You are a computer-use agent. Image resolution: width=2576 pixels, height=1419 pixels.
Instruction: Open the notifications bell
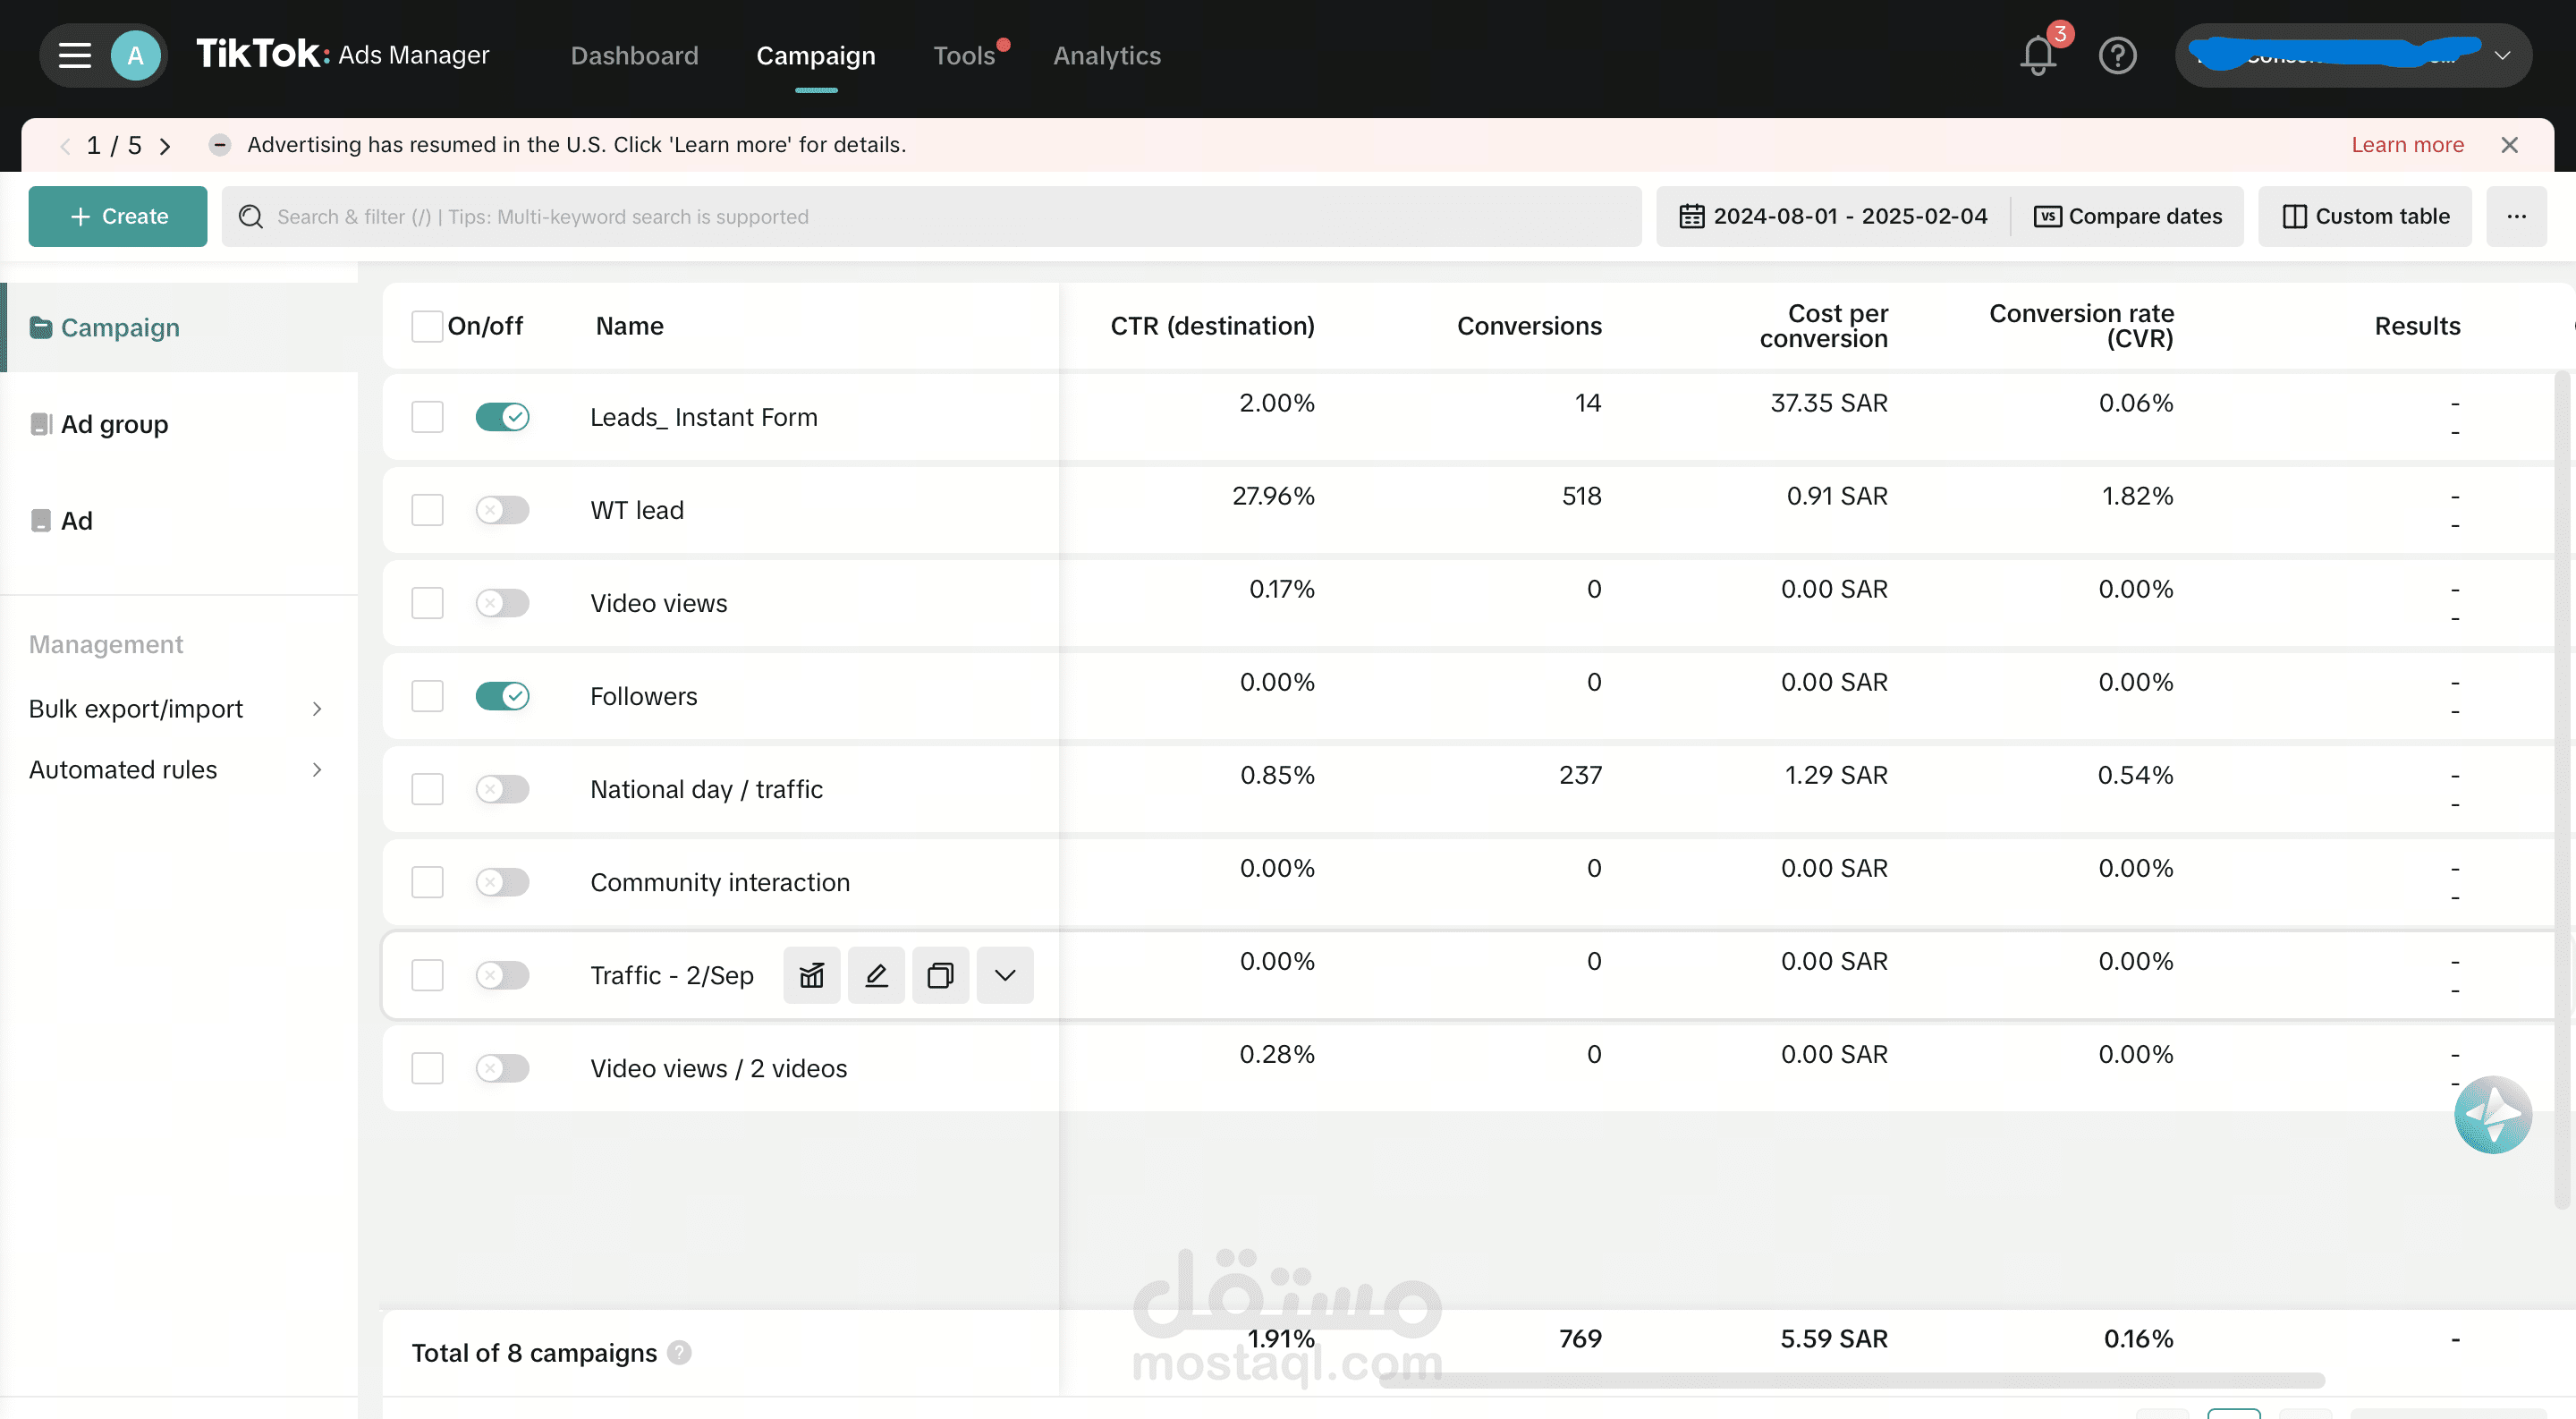(2038, 55)
